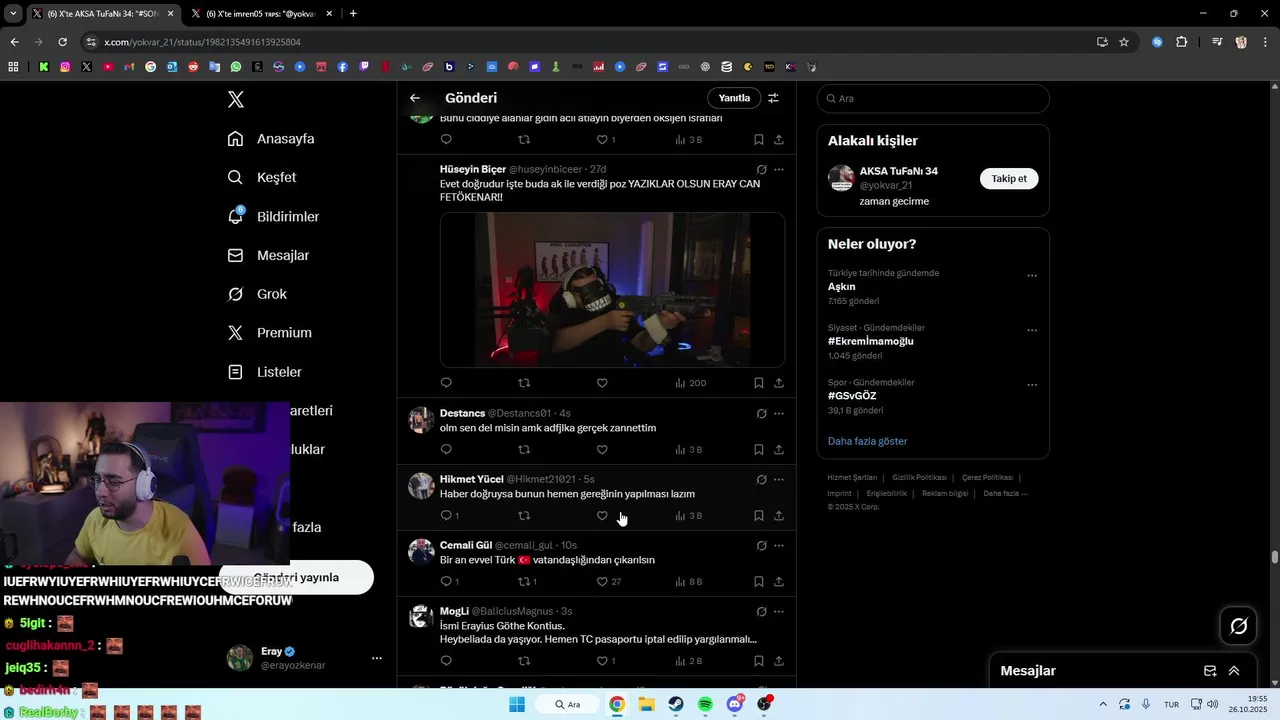Like Destancs's reply
Screen dimensions: 1280x720
tap(602, 450)
